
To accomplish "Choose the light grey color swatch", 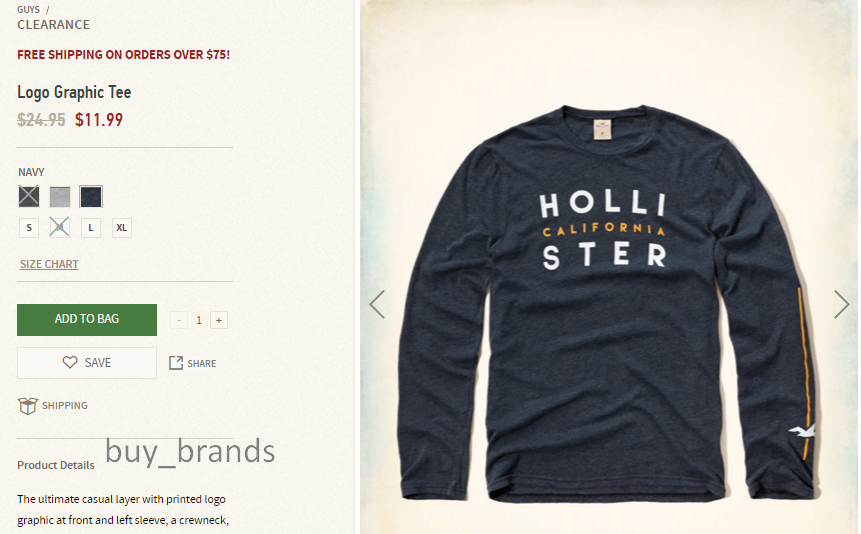I will [60, 197].
